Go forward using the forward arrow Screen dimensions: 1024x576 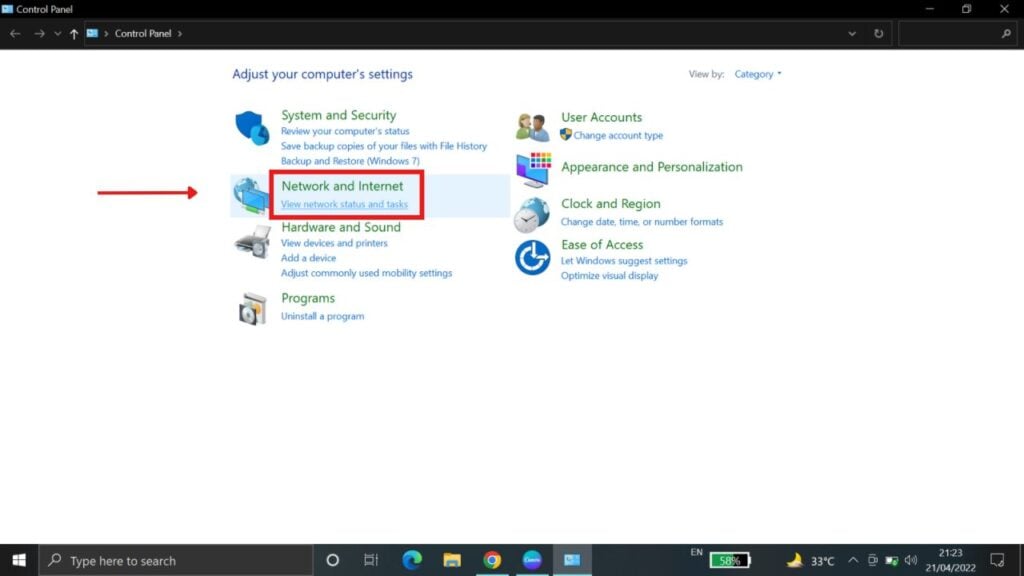click(x=39, y=33)
